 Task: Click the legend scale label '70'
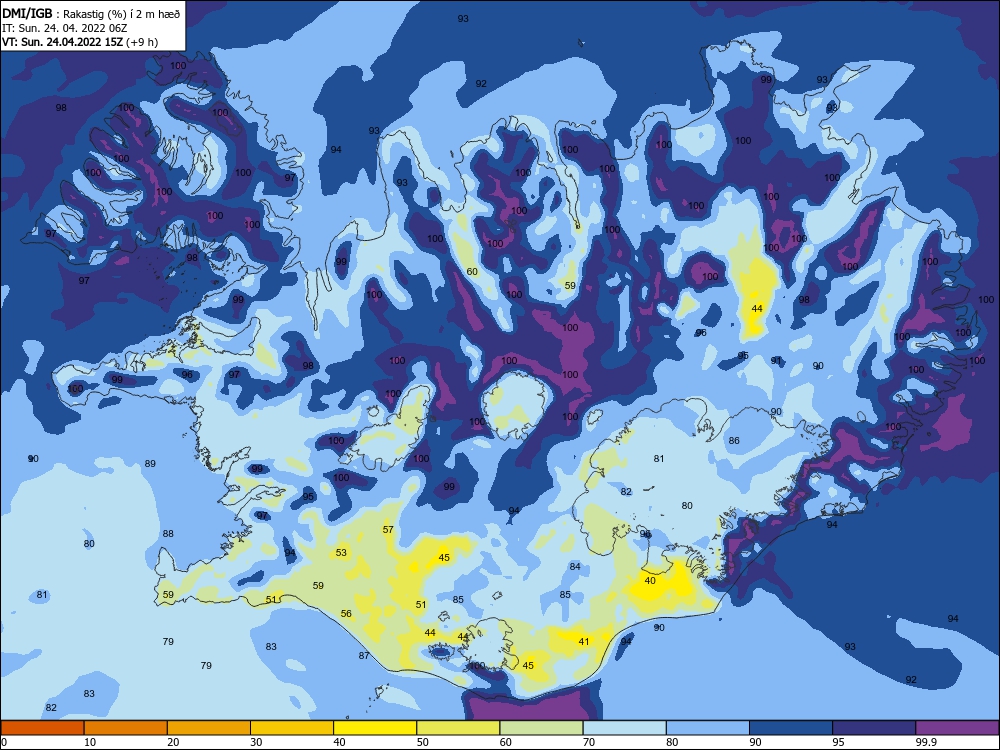click(589, 742)
